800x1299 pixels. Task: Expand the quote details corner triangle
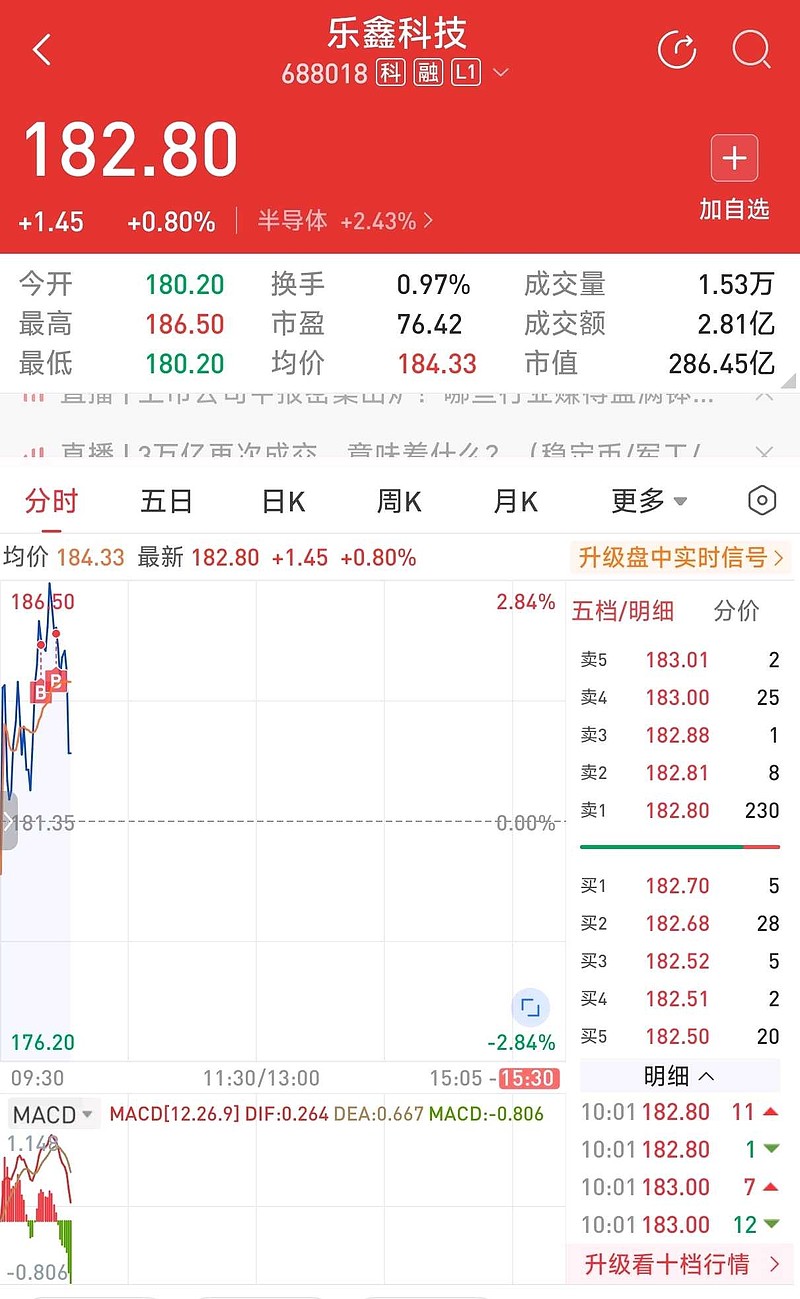coord(790,380)
